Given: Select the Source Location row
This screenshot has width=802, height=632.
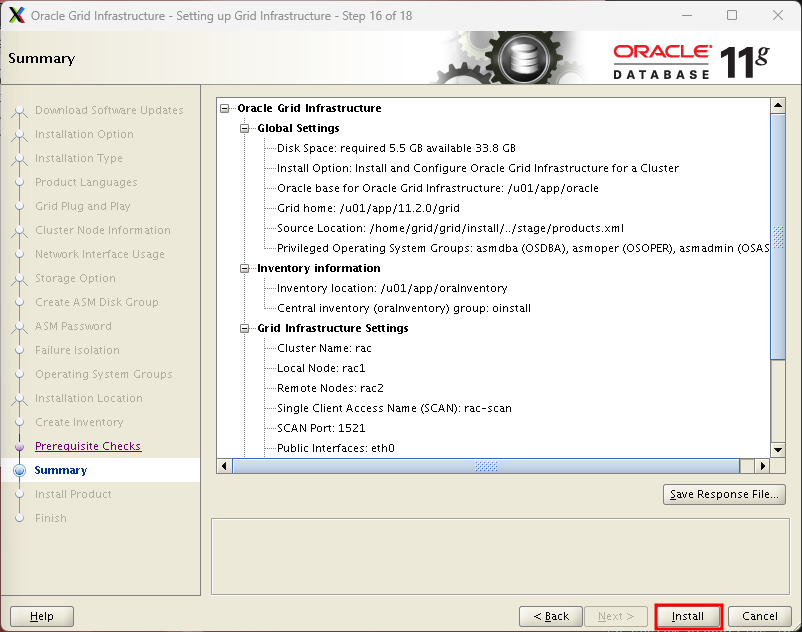Looking at the screenshot, I should point(450,228).
